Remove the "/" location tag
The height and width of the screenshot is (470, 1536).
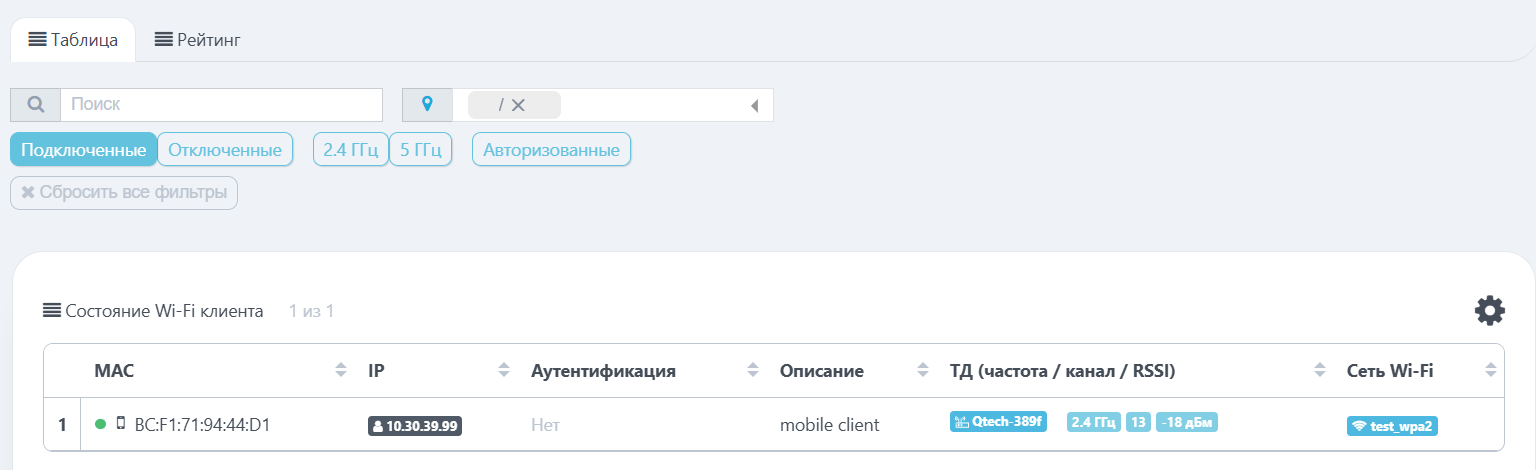(x=518, y=105)
